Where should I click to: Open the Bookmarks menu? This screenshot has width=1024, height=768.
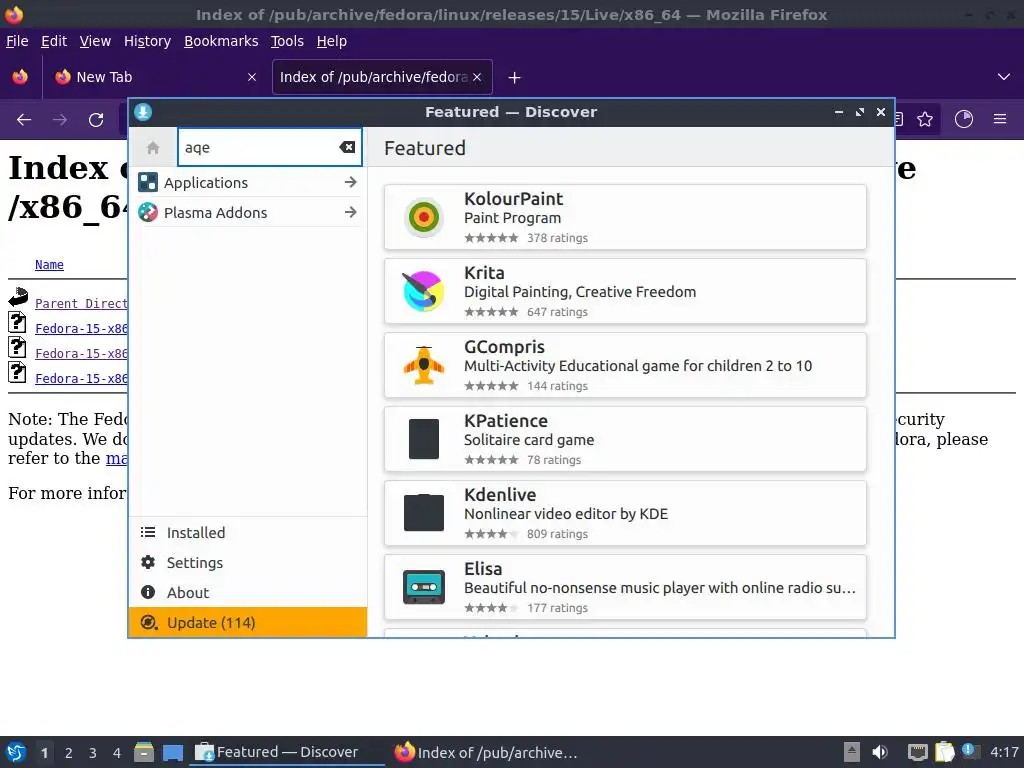[221, 41]
